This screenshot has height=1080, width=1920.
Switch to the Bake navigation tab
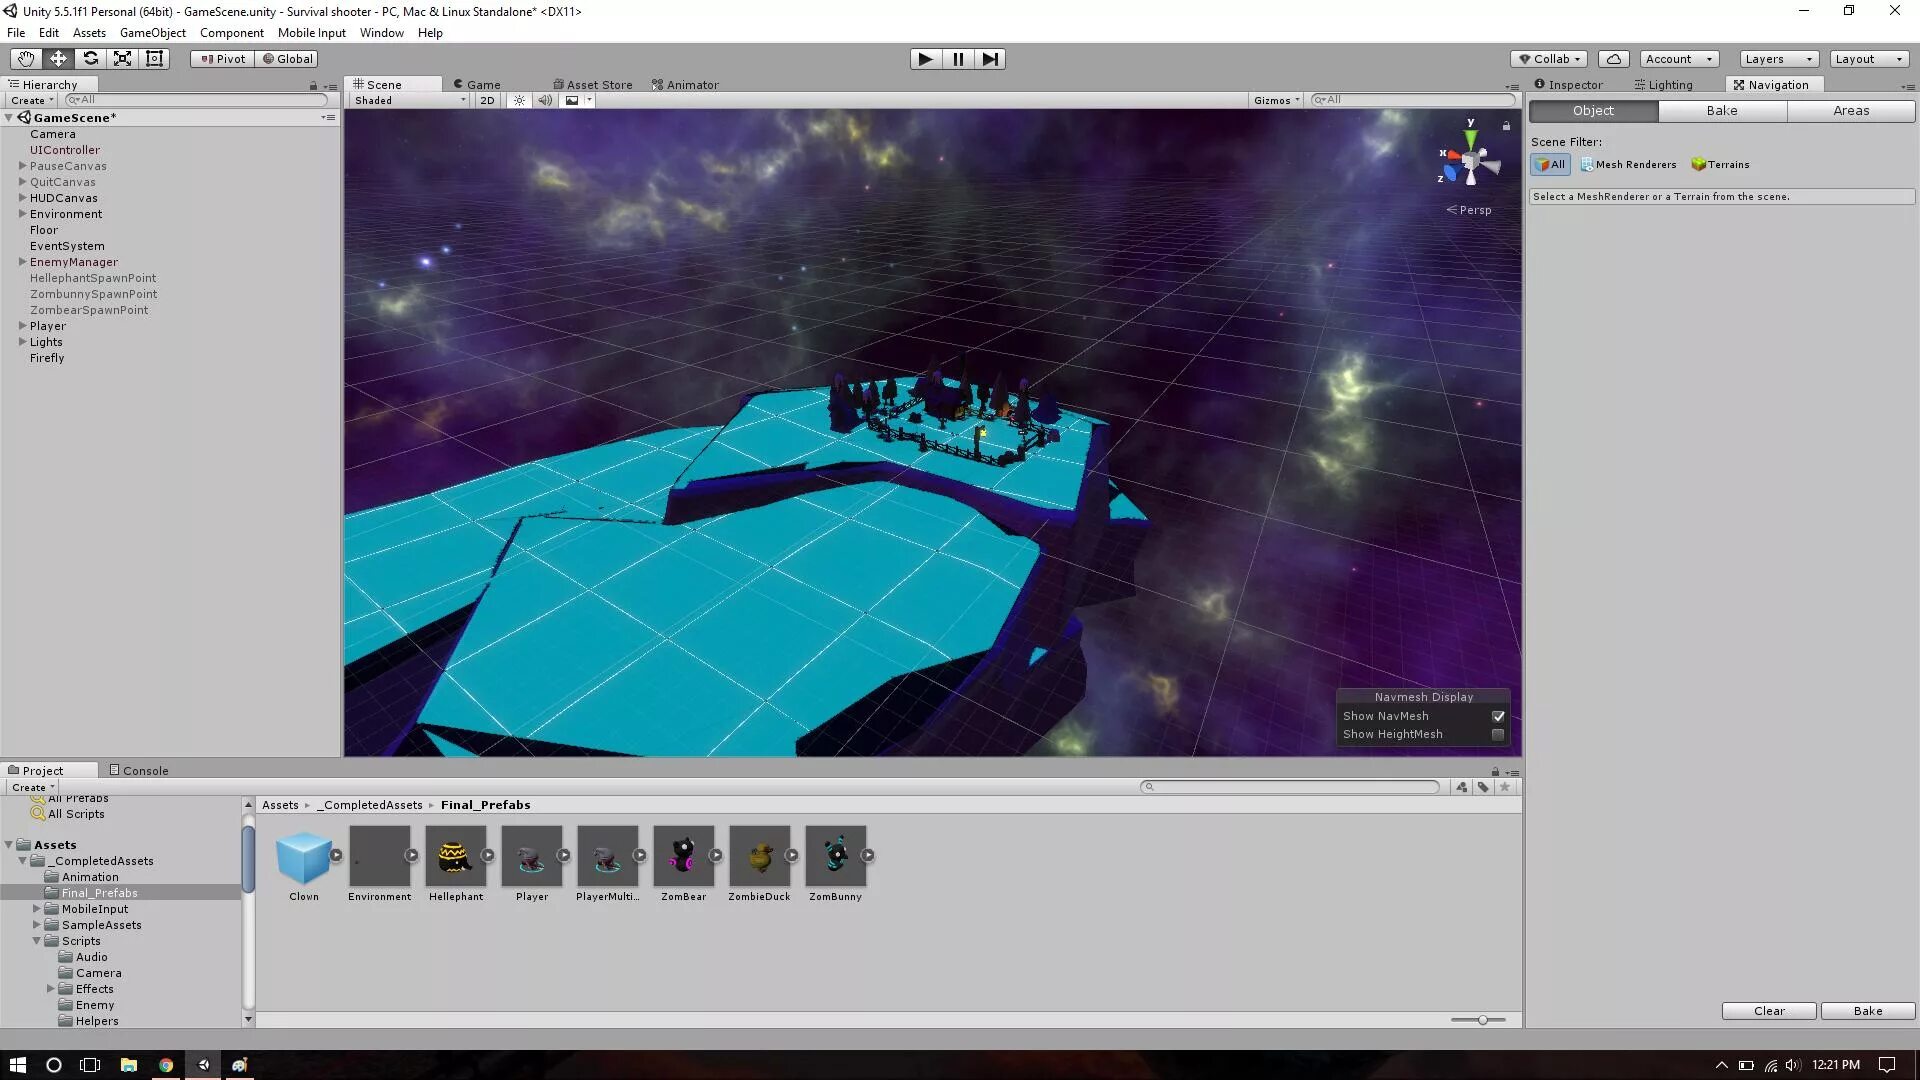[1722, 111]
